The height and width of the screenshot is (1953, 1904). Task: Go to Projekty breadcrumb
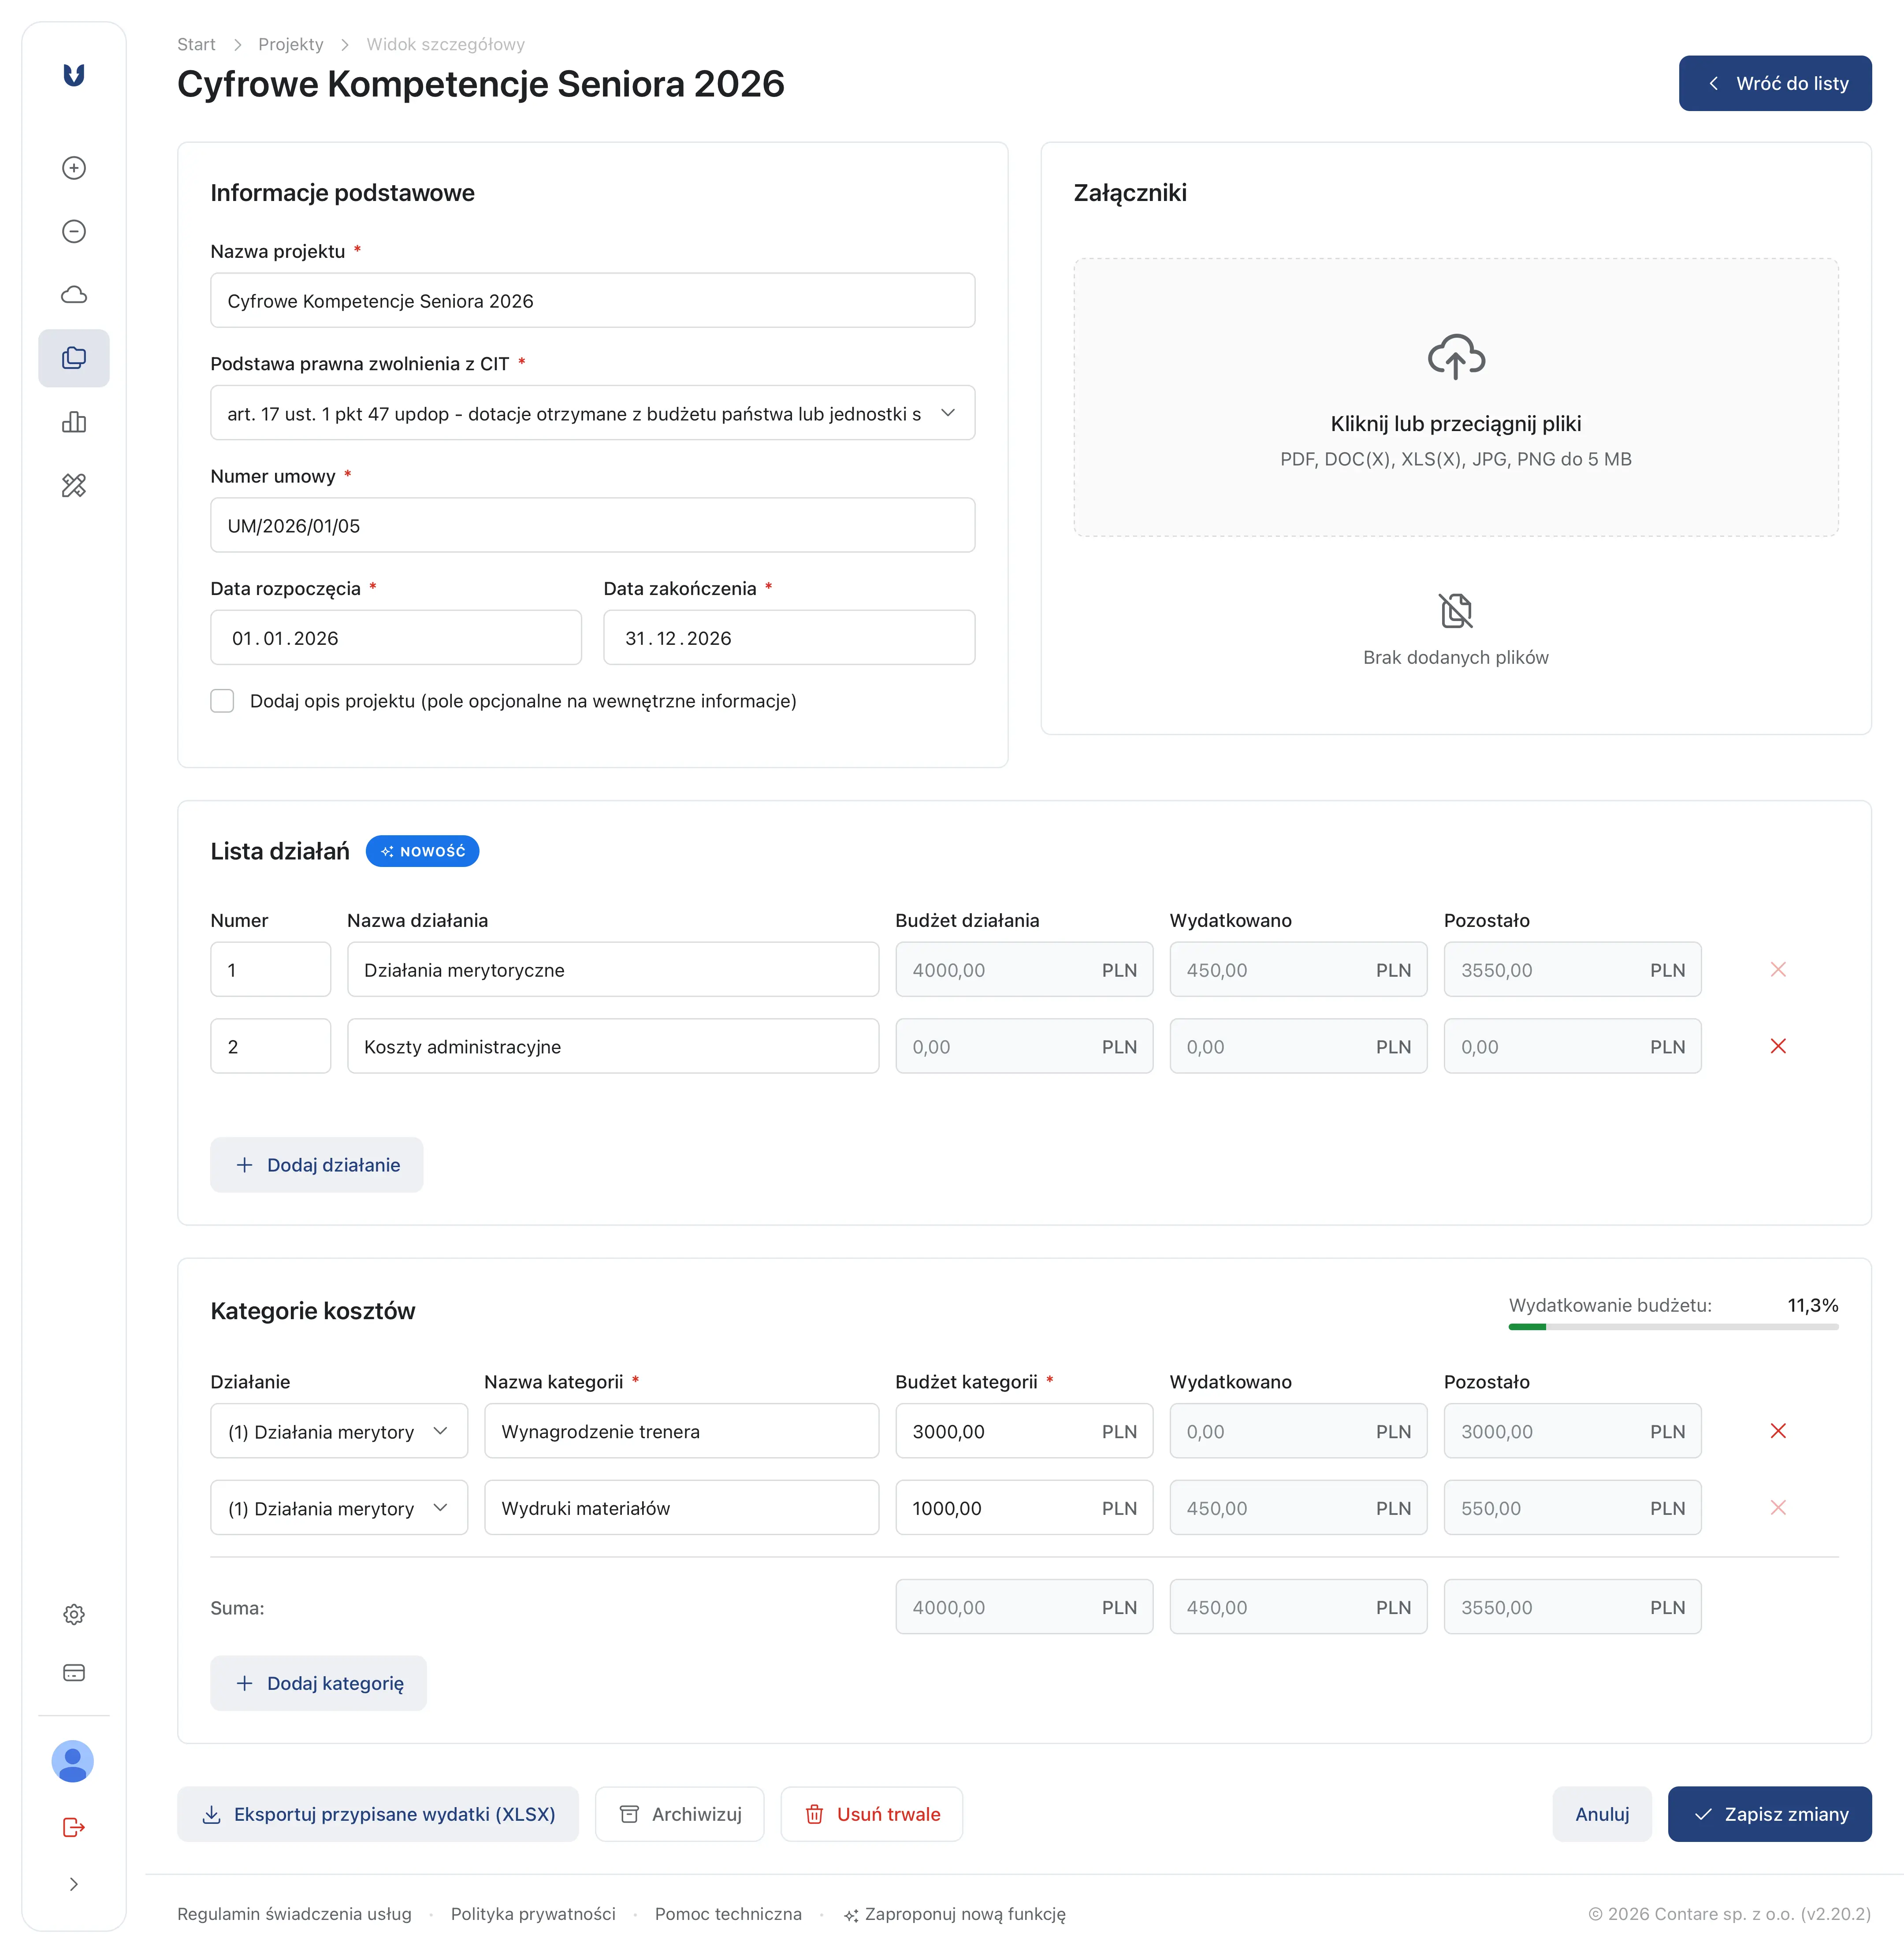click(290, 44)
